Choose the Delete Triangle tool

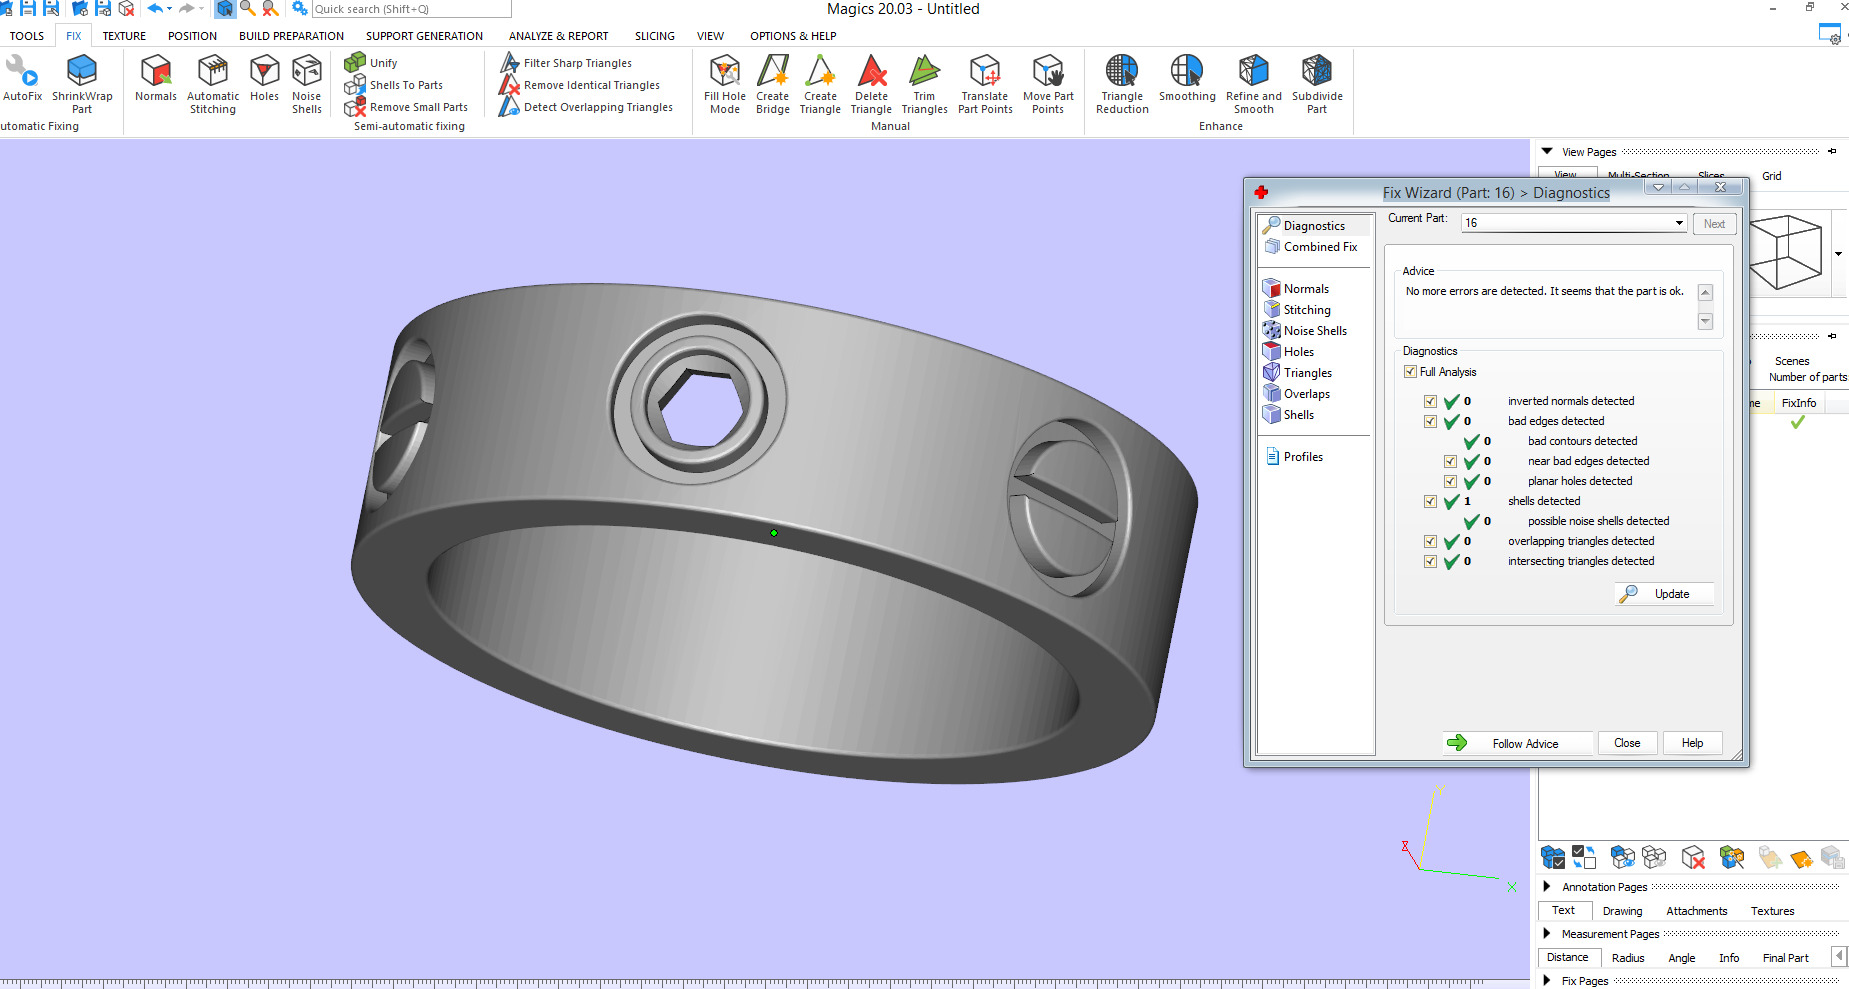coord(871,84)
